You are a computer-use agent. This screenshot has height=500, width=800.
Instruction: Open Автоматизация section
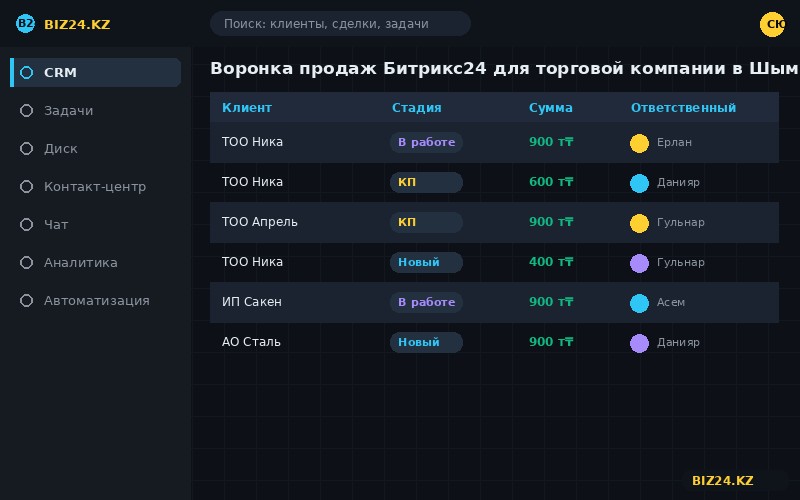click(x=95, y=301)
